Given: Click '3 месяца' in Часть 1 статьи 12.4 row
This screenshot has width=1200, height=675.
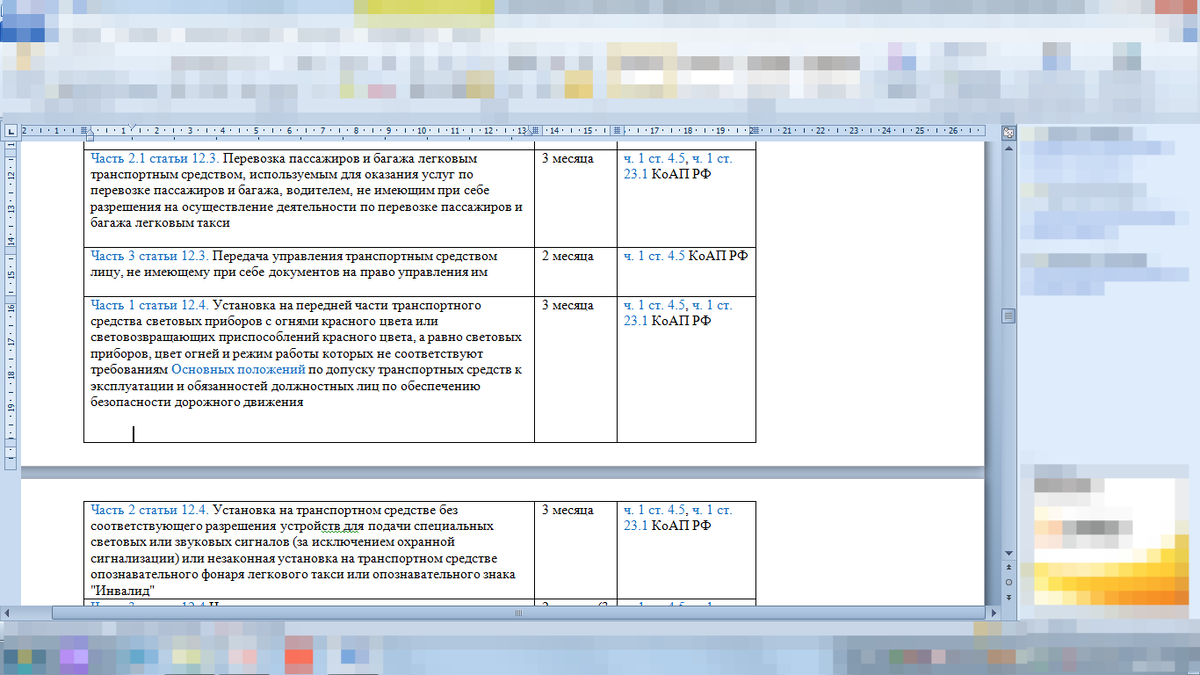Looking at the screenshot, I should coord(568,305).
